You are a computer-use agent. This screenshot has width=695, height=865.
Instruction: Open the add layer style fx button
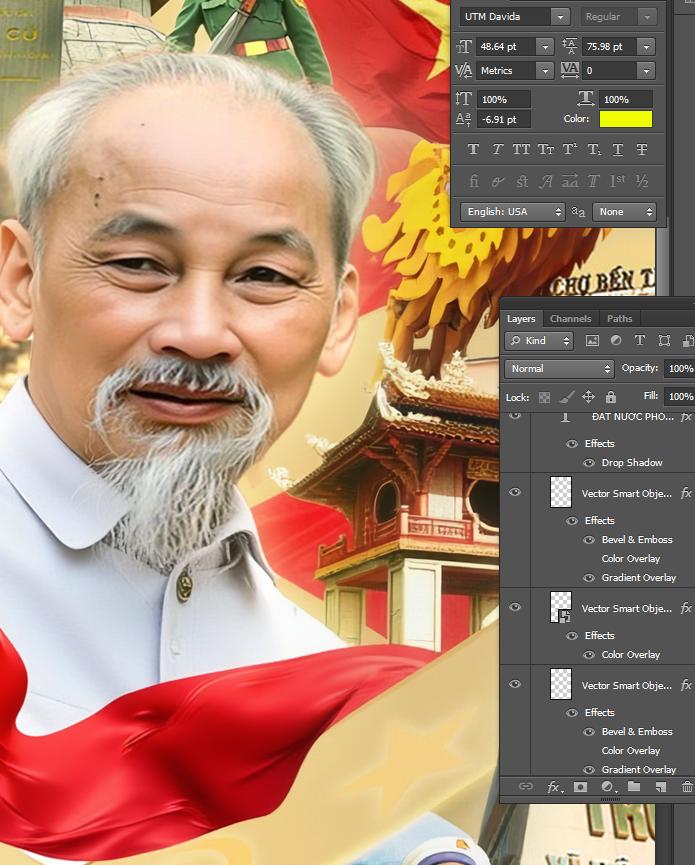(553, 787)
